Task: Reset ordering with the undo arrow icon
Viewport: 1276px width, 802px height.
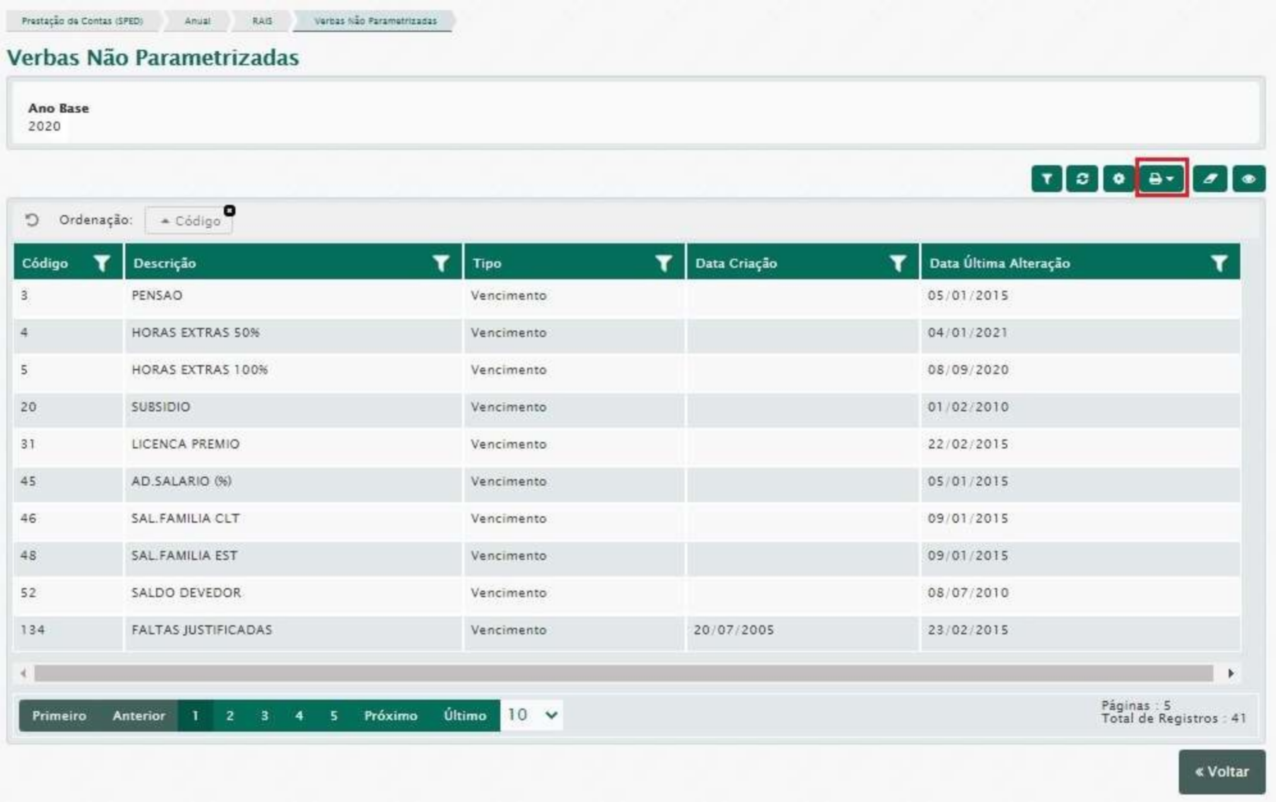Action: (29, 220)
